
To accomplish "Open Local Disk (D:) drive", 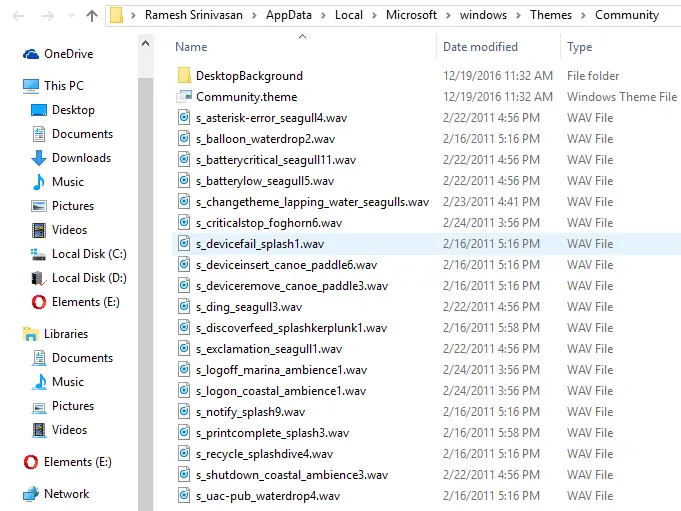I will click(x=89, y=277).
